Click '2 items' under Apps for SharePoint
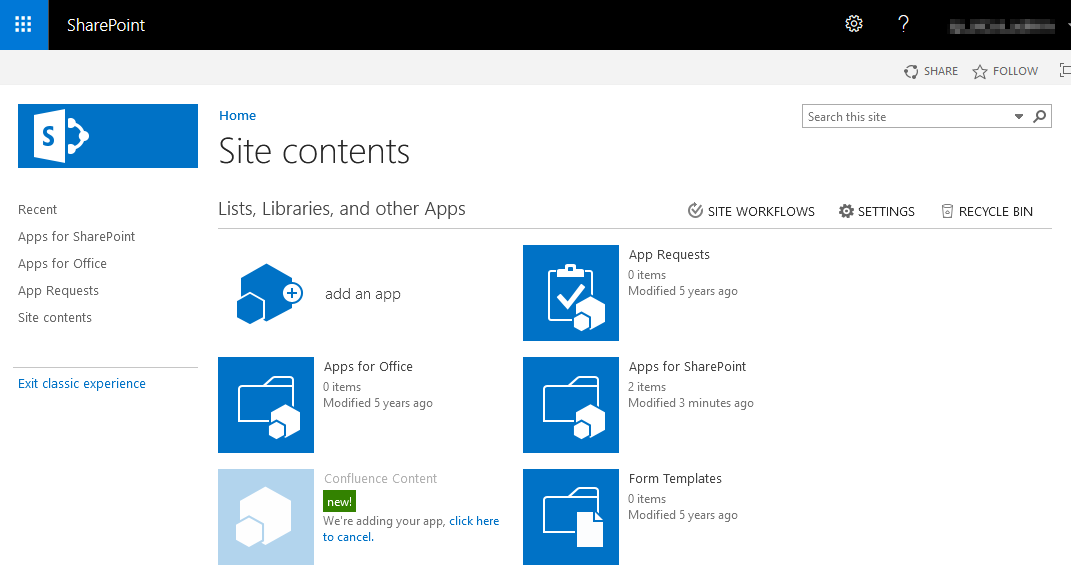 [x=647, y=387]
